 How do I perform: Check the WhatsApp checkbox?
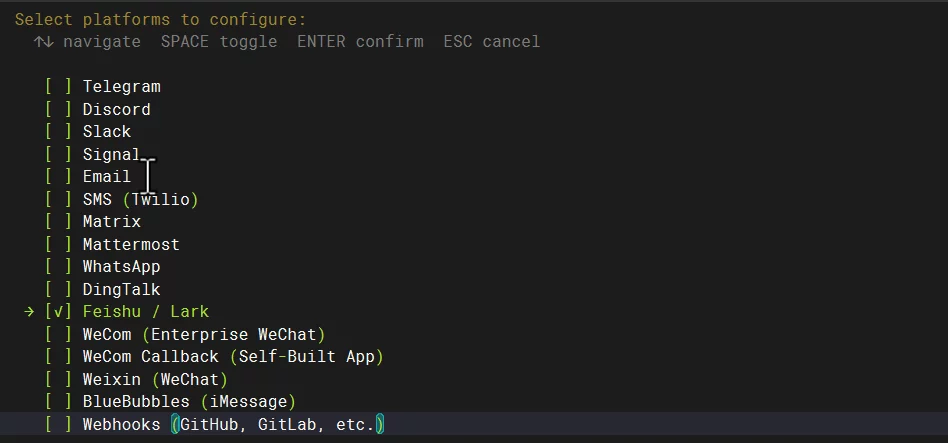coord(58,267)
